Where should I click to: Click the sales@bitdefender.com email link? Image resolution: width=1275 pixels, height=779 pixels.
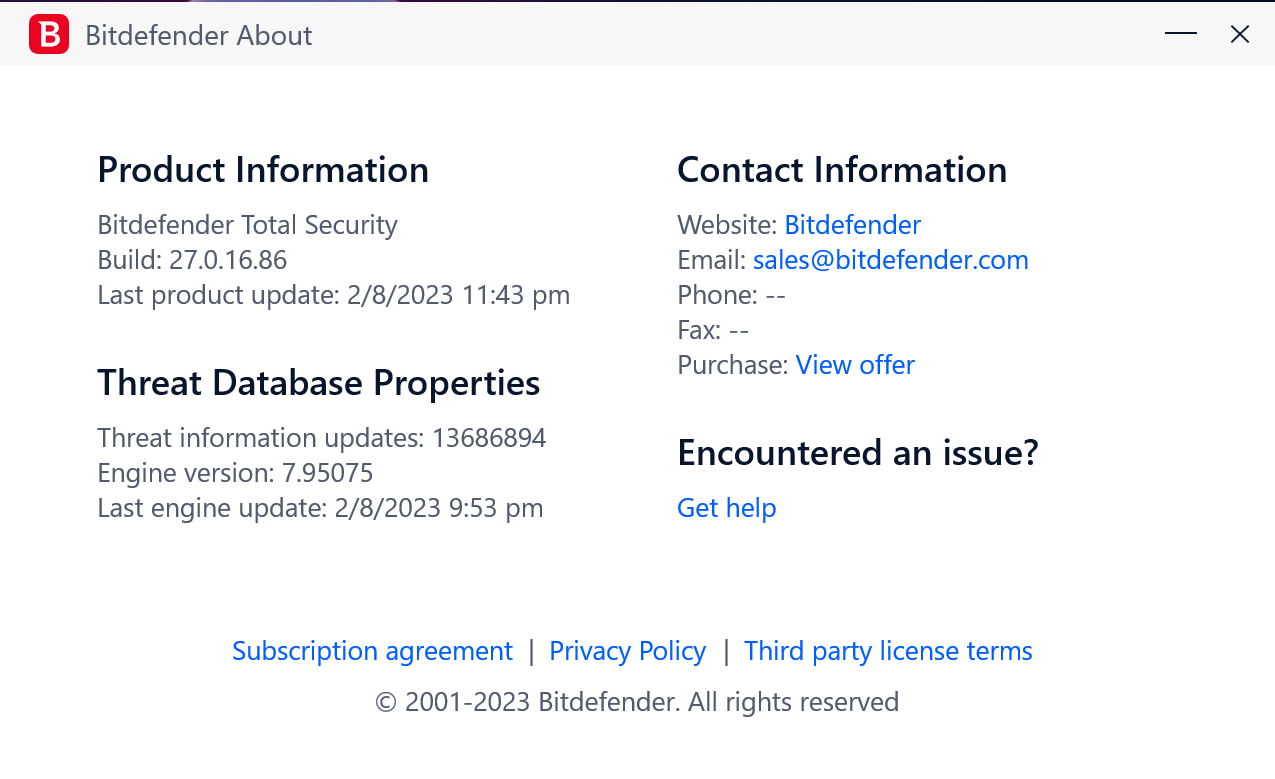890,260
